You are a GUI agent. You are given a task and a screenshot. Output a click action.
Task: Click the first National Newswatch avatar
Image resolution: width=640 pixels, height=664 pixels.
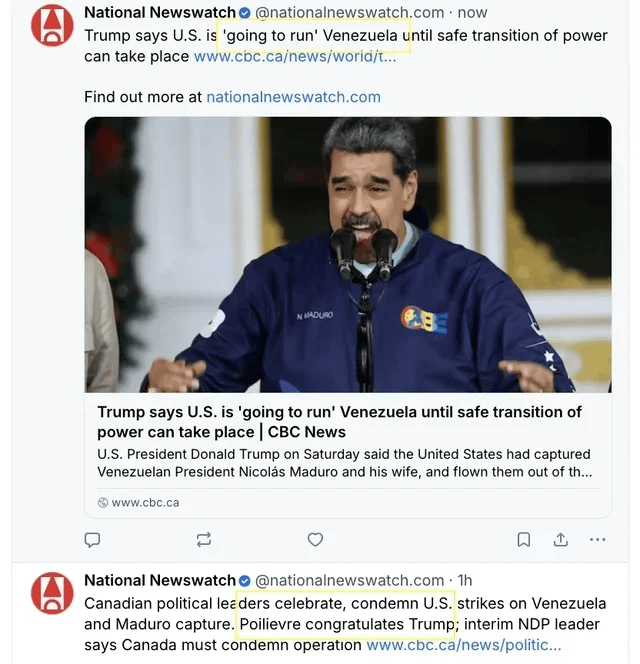coord(52,25)
